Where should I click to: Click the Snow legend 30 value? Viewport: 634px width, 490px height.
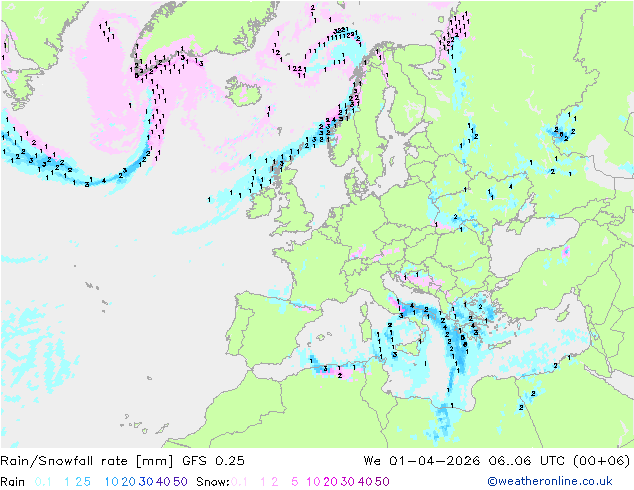pos(348,482)
